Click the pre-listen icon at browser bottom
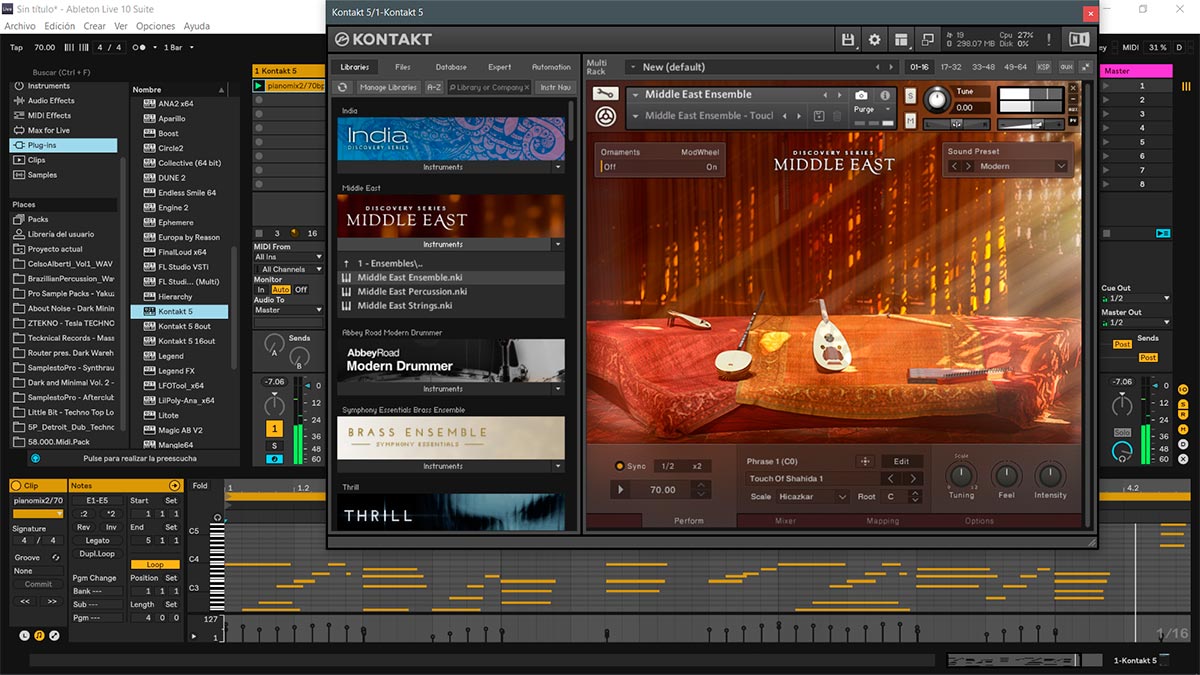Image resolution: width=1200 pixels, height=675 pixels. coord(35,458)
